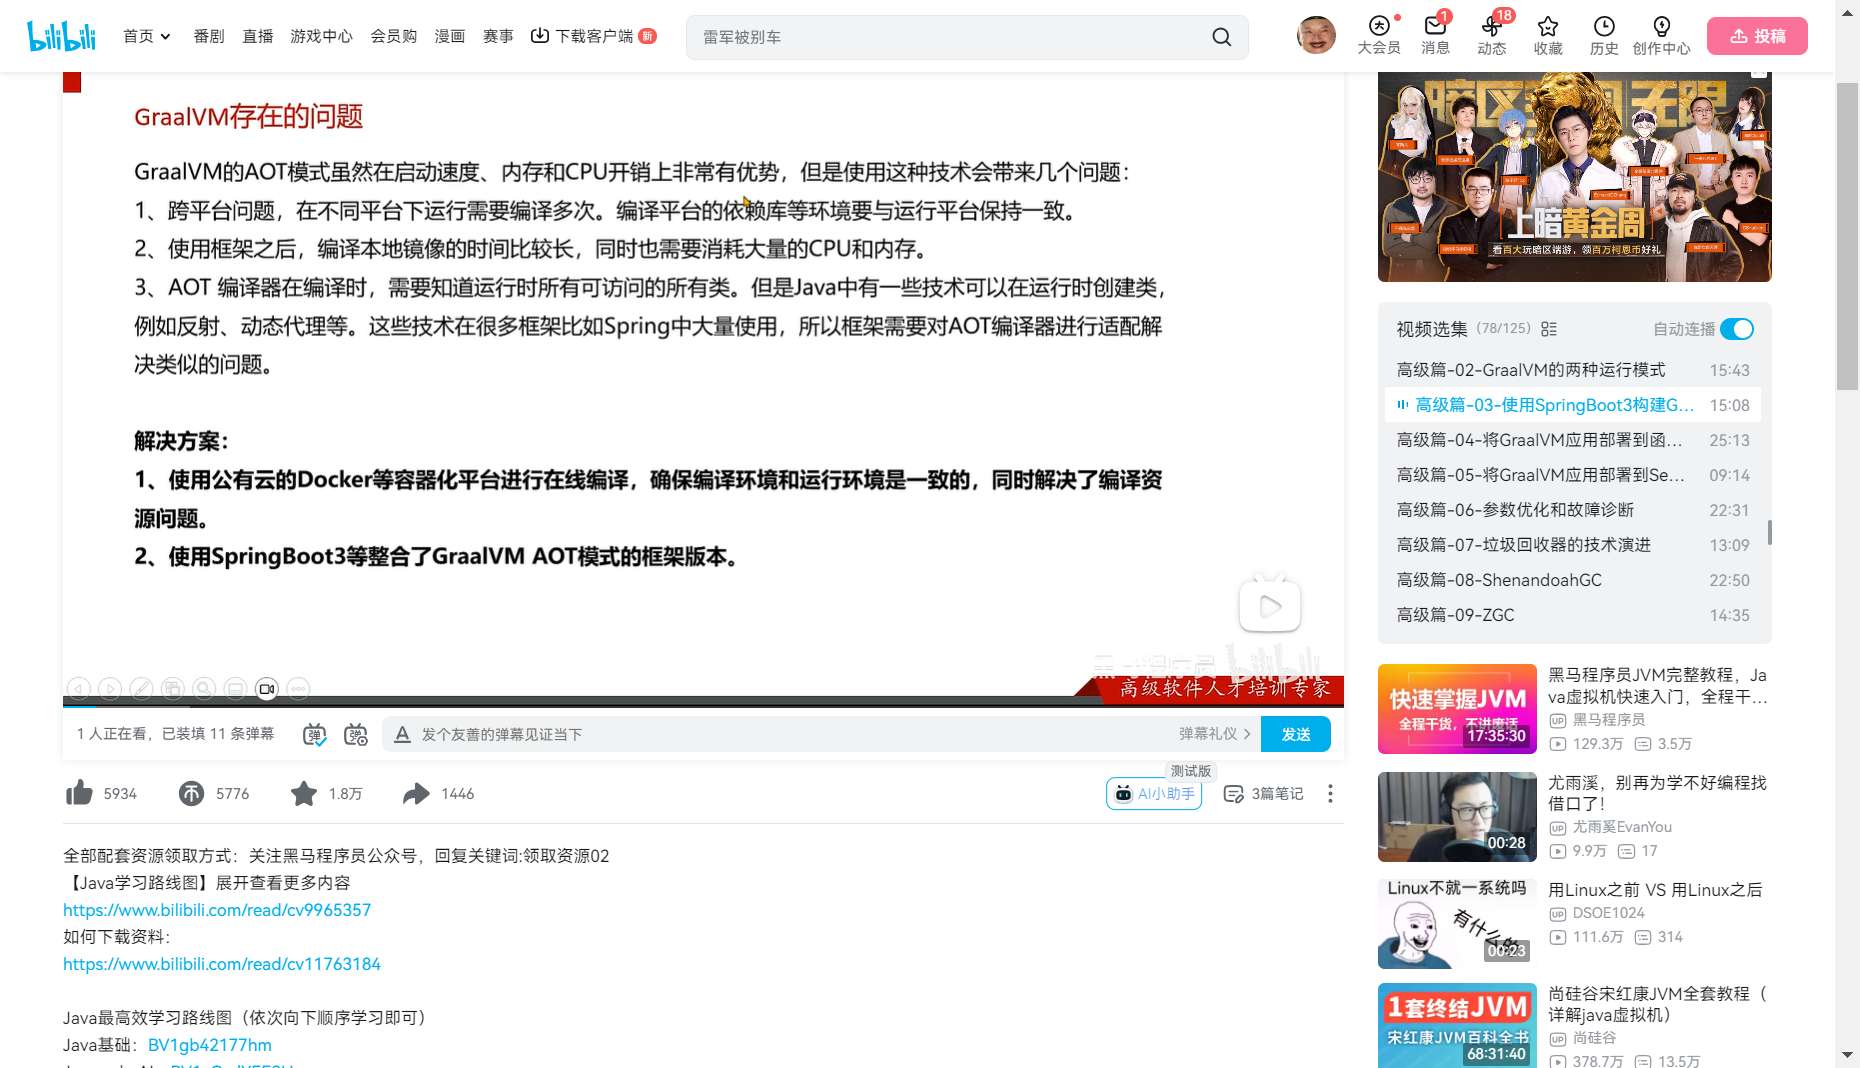
Task: Open 游戏中心 nav item
Action: 321,36
